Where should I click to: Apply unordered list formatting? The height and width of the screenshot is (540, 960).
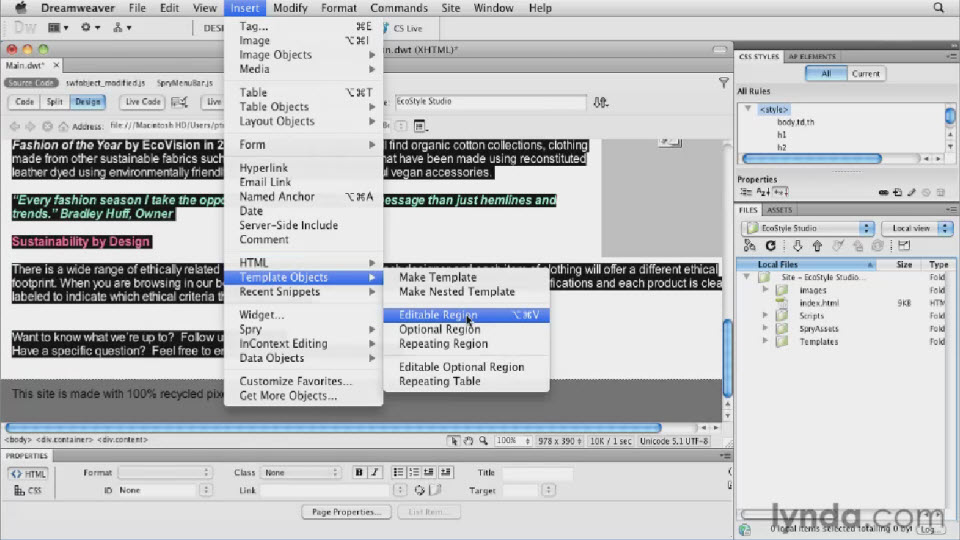(398, 472)
